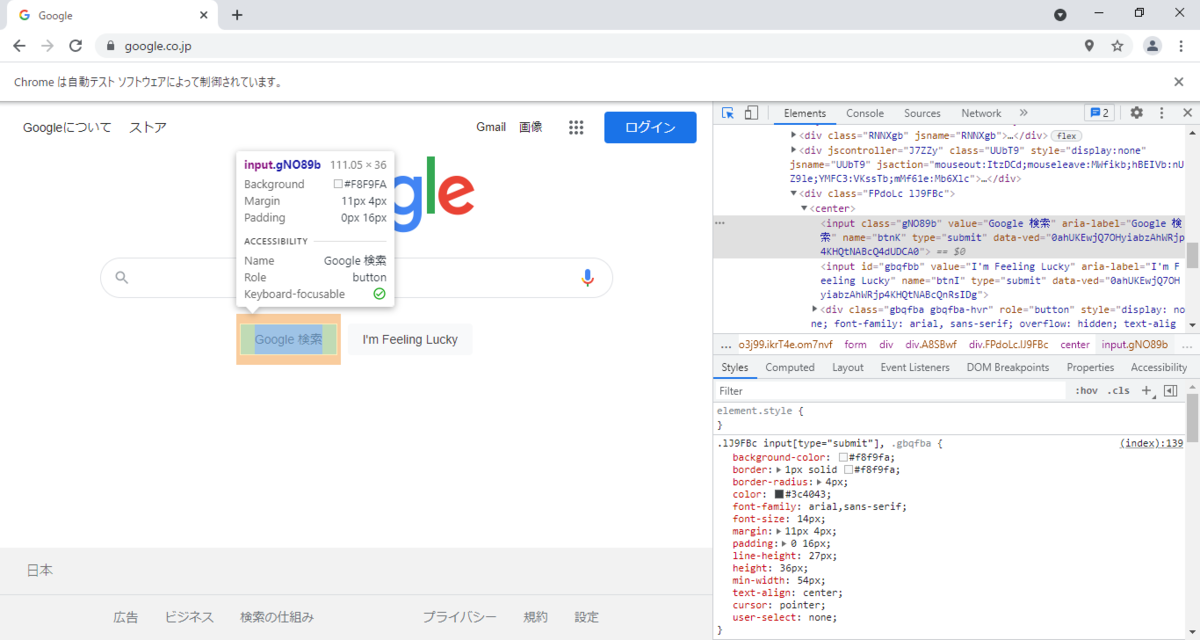Viewport: 1200px width, 640px height.
Task: Collapse the center node
Action: pyautogui.click(x=804, y=208)
